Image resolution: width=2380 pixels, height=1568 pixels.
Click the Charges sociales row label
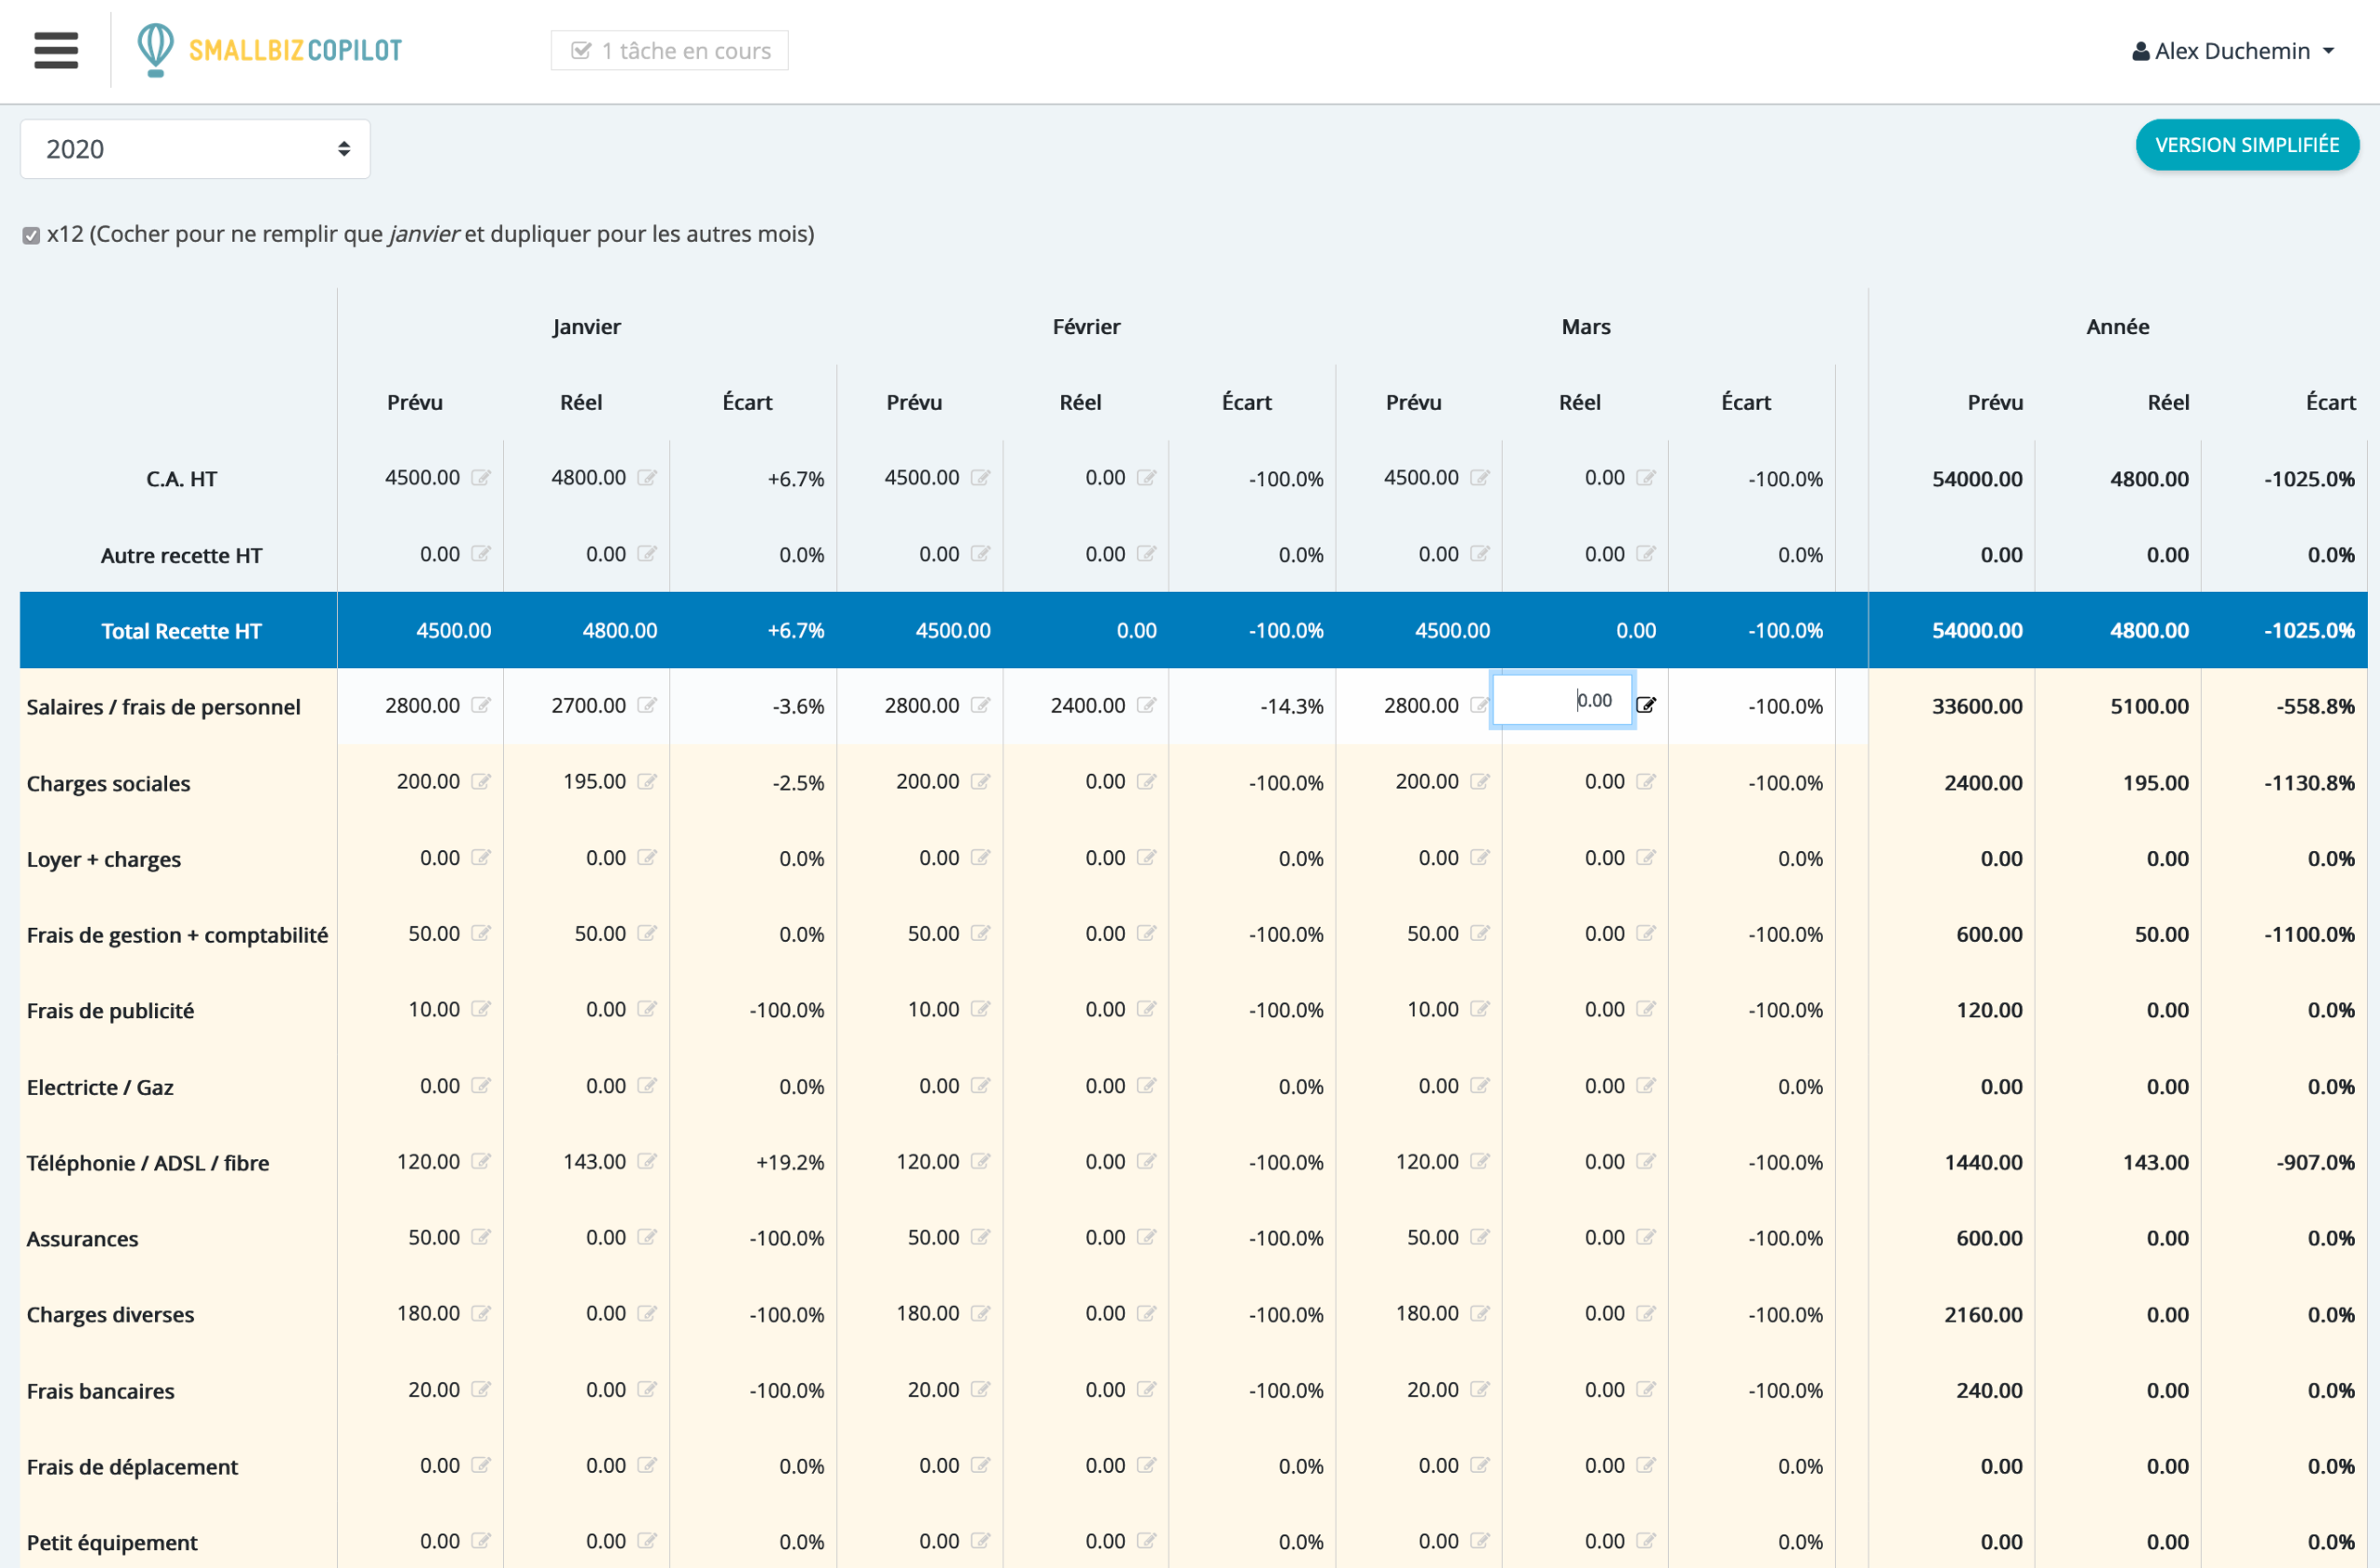point(108,783)
